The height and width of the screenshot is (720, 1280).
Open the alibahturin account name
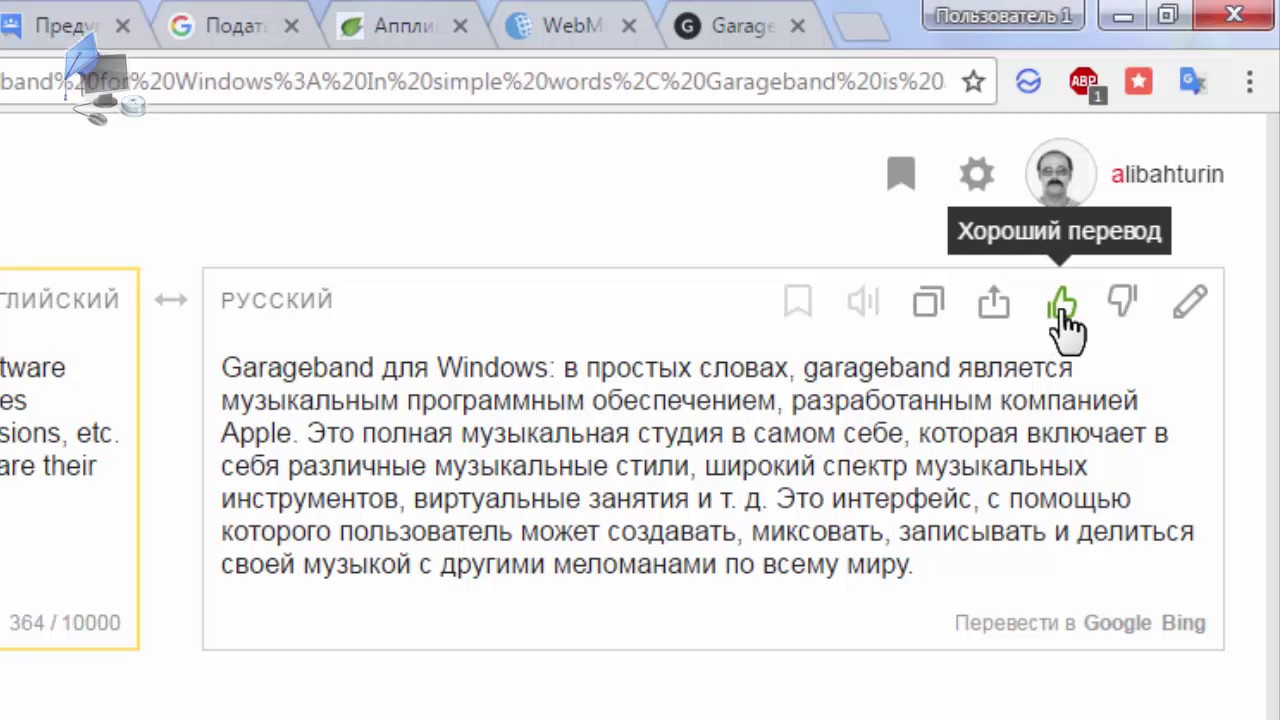click(x=1167, y=174)
